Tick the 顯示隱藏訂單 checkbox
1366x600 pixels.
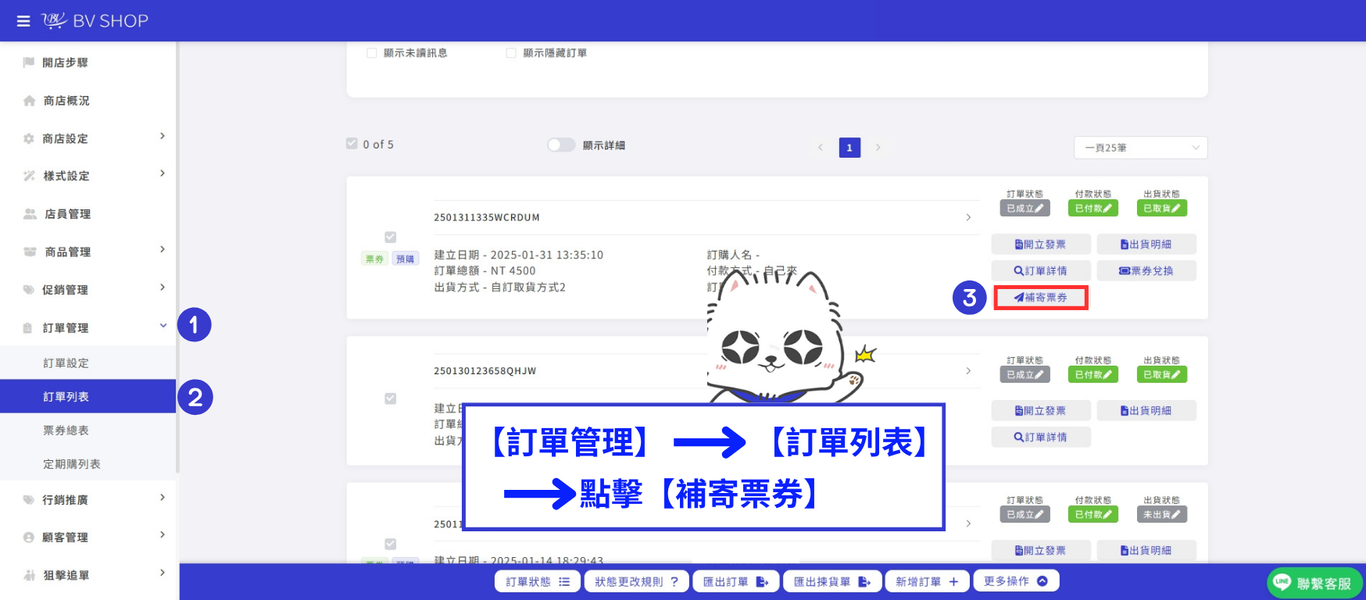coord(512,53)
